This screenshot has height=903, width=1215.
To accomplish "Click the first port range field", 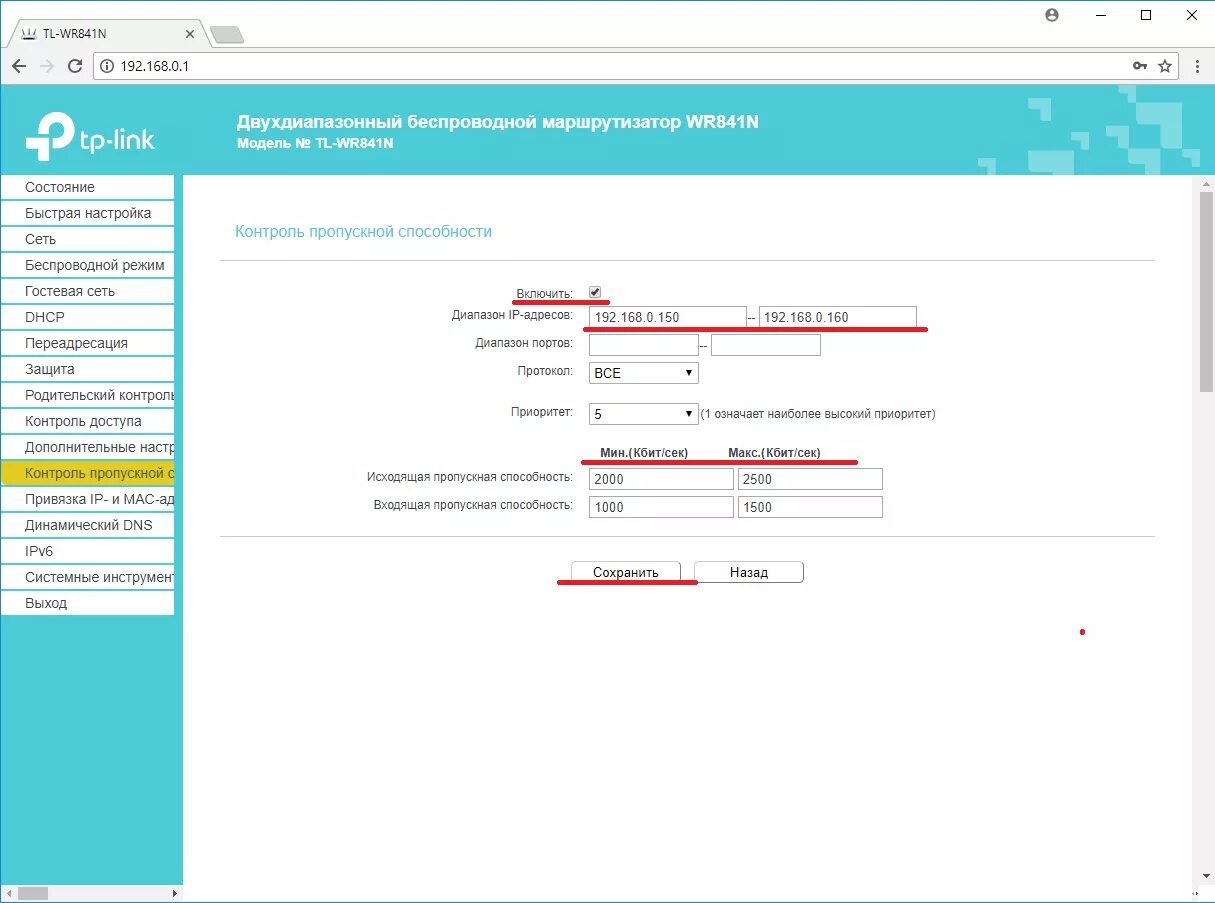I will pos(644,345).
